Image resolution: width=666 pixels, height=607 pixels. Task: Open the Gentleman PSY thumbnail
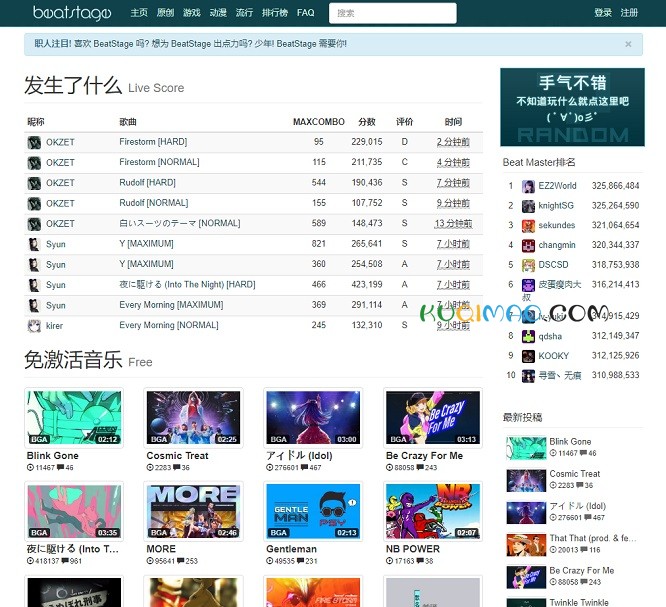coord(313,511)
